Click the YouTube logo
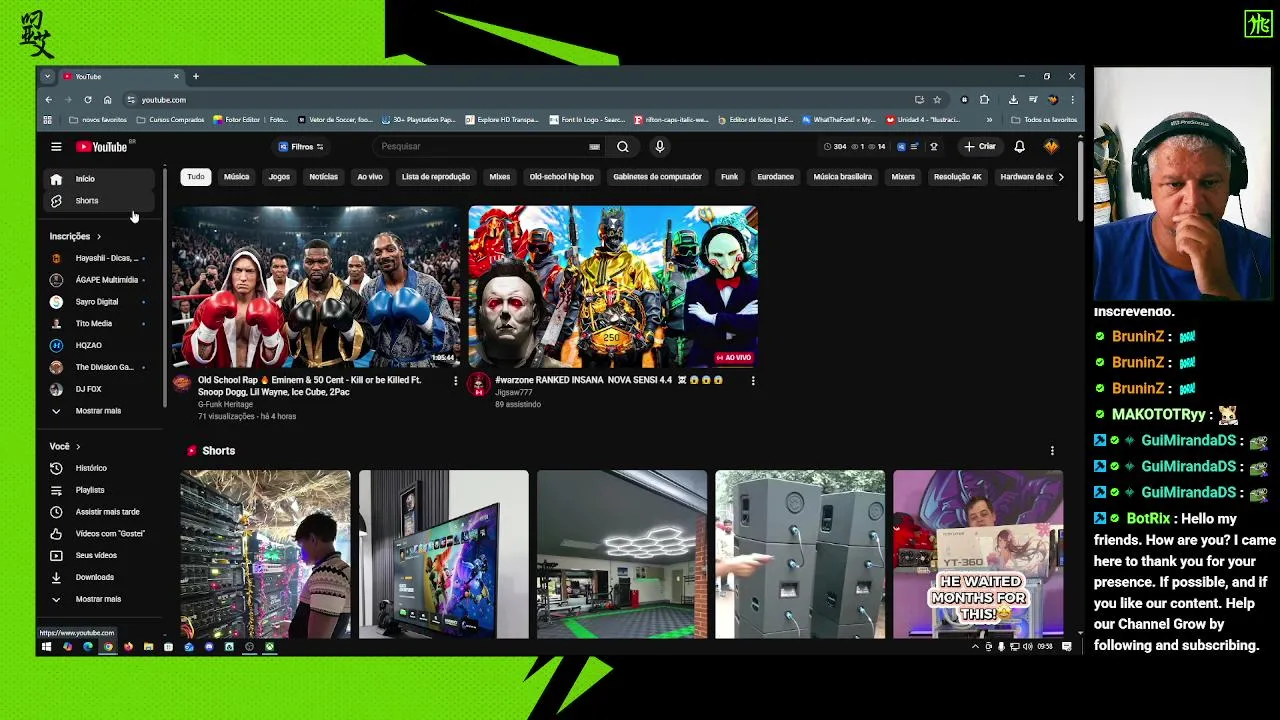Screen dimensions: 1280x720 [x=103, y=147]
